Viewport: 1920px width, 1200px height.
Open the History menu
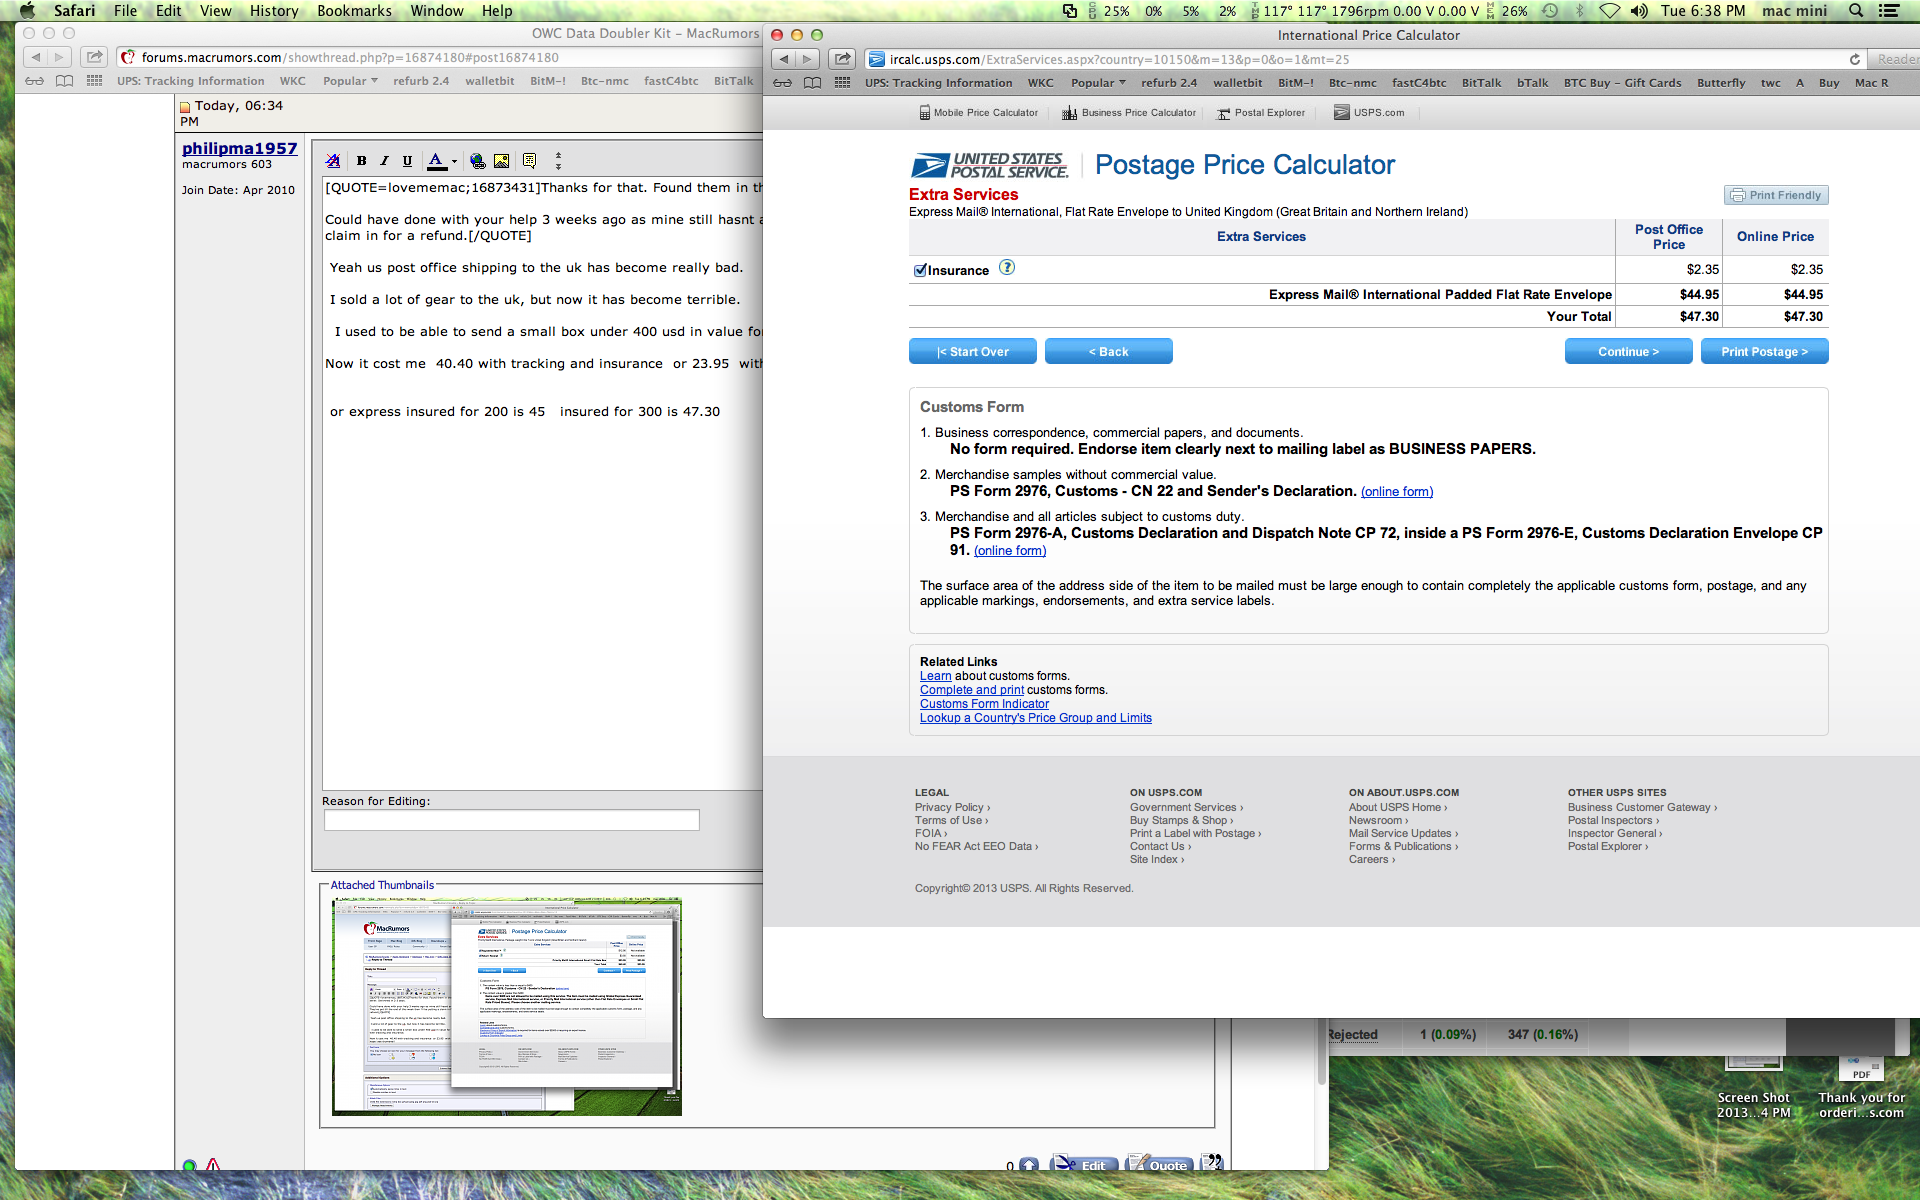tap(273, 11)
